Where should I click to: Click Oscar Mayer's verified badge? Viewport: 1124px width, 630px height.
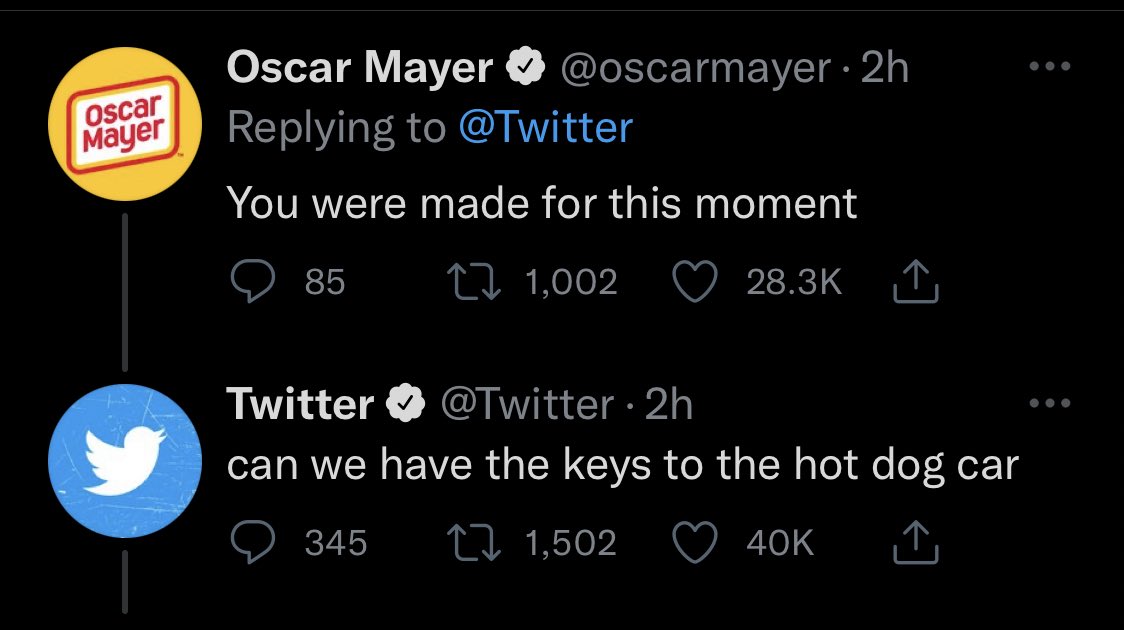point(526,68)
